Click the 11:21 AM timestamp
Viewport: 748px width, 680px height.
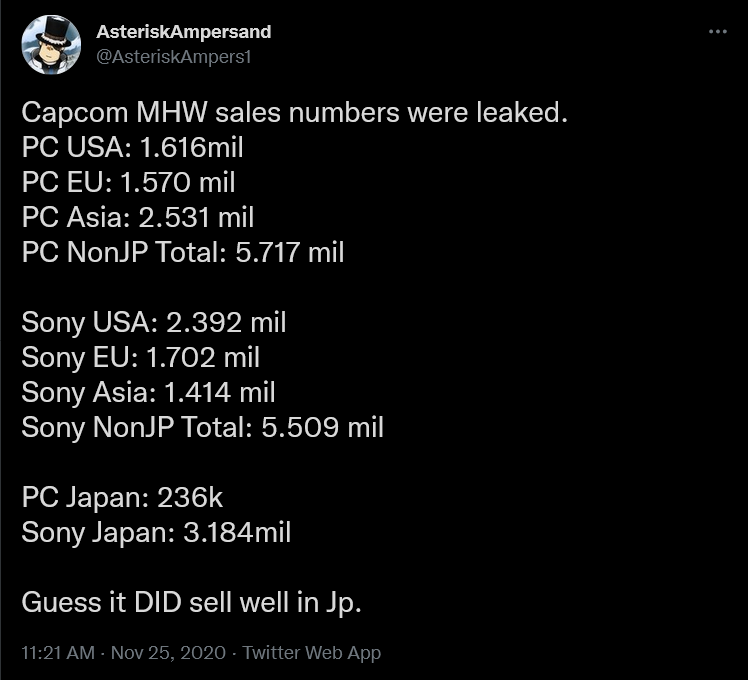58,652
